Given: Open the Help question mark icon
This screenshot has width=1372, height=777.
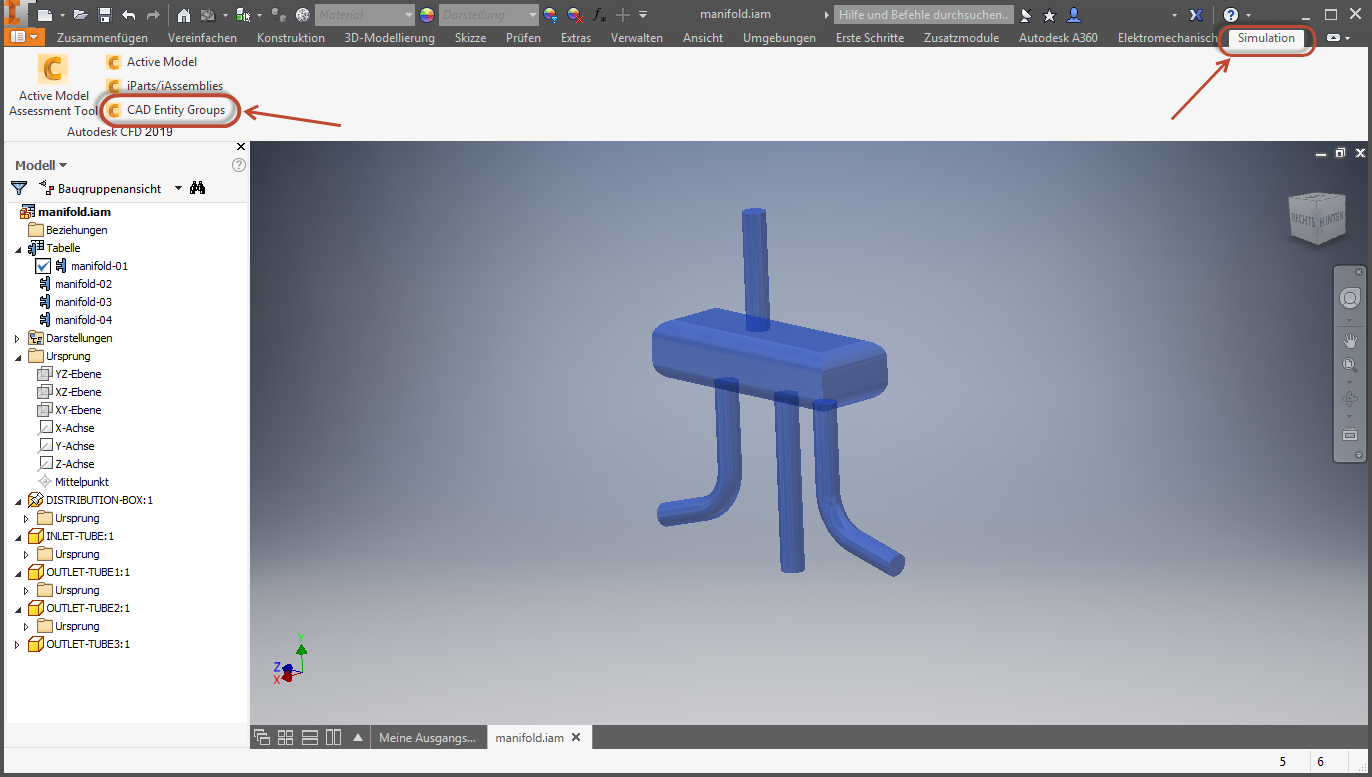Looking at the screenshot, I should point(1231,15).
